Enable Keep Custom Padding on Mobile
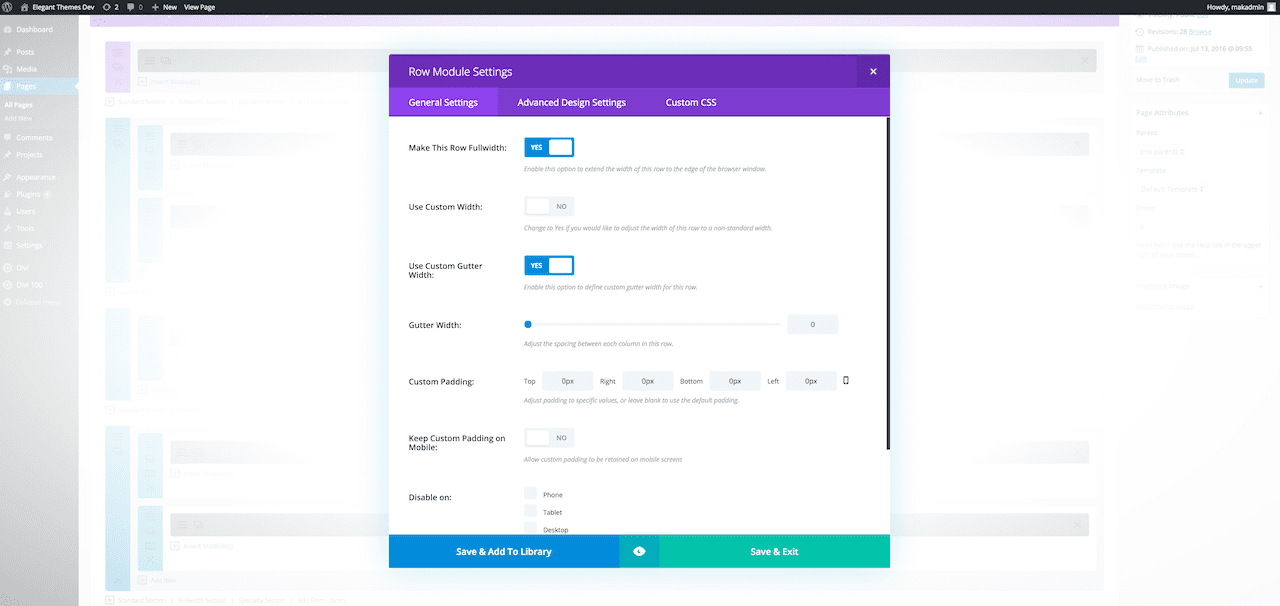Image resolution: width=1280 pixels, height=606 pixels. click(x=549, y=437)
